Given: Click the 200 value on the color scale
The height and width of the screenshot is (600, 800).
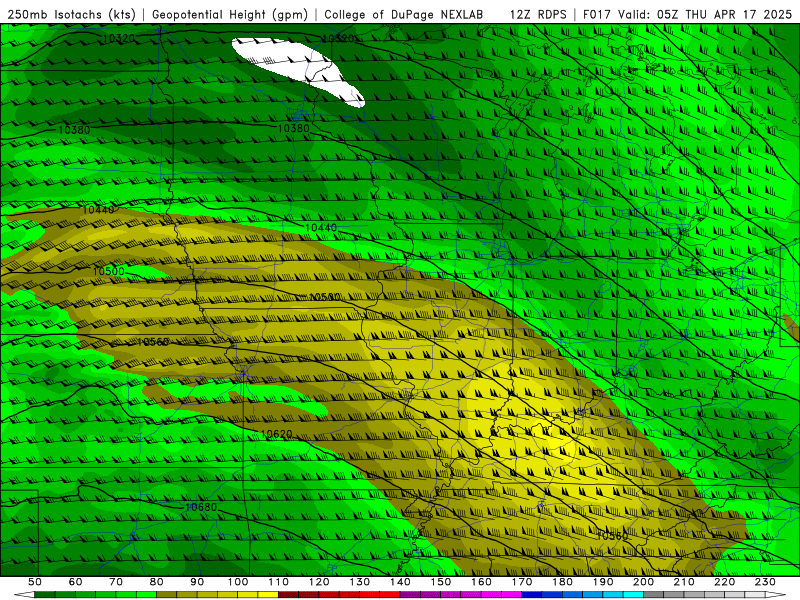Looking at the screenshot, I should tap(643, 582).
